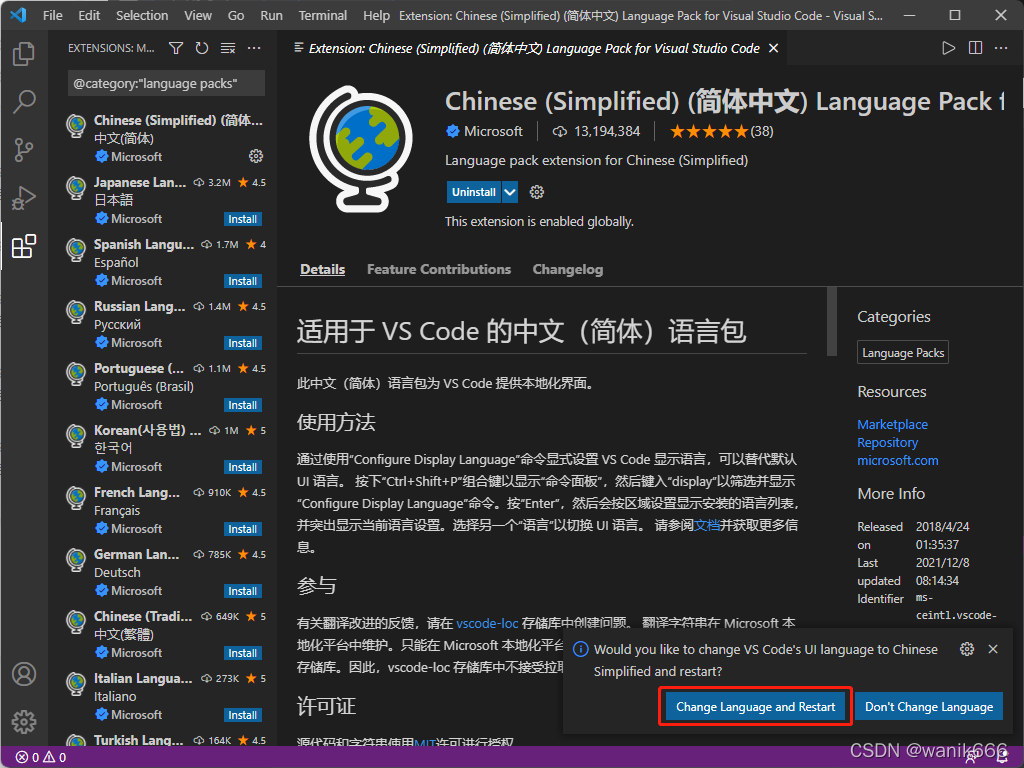The height and width of the screenshot is (768, 1024).
Task: Install the Spanish Language Pack
Action: [x=242, y=281]
